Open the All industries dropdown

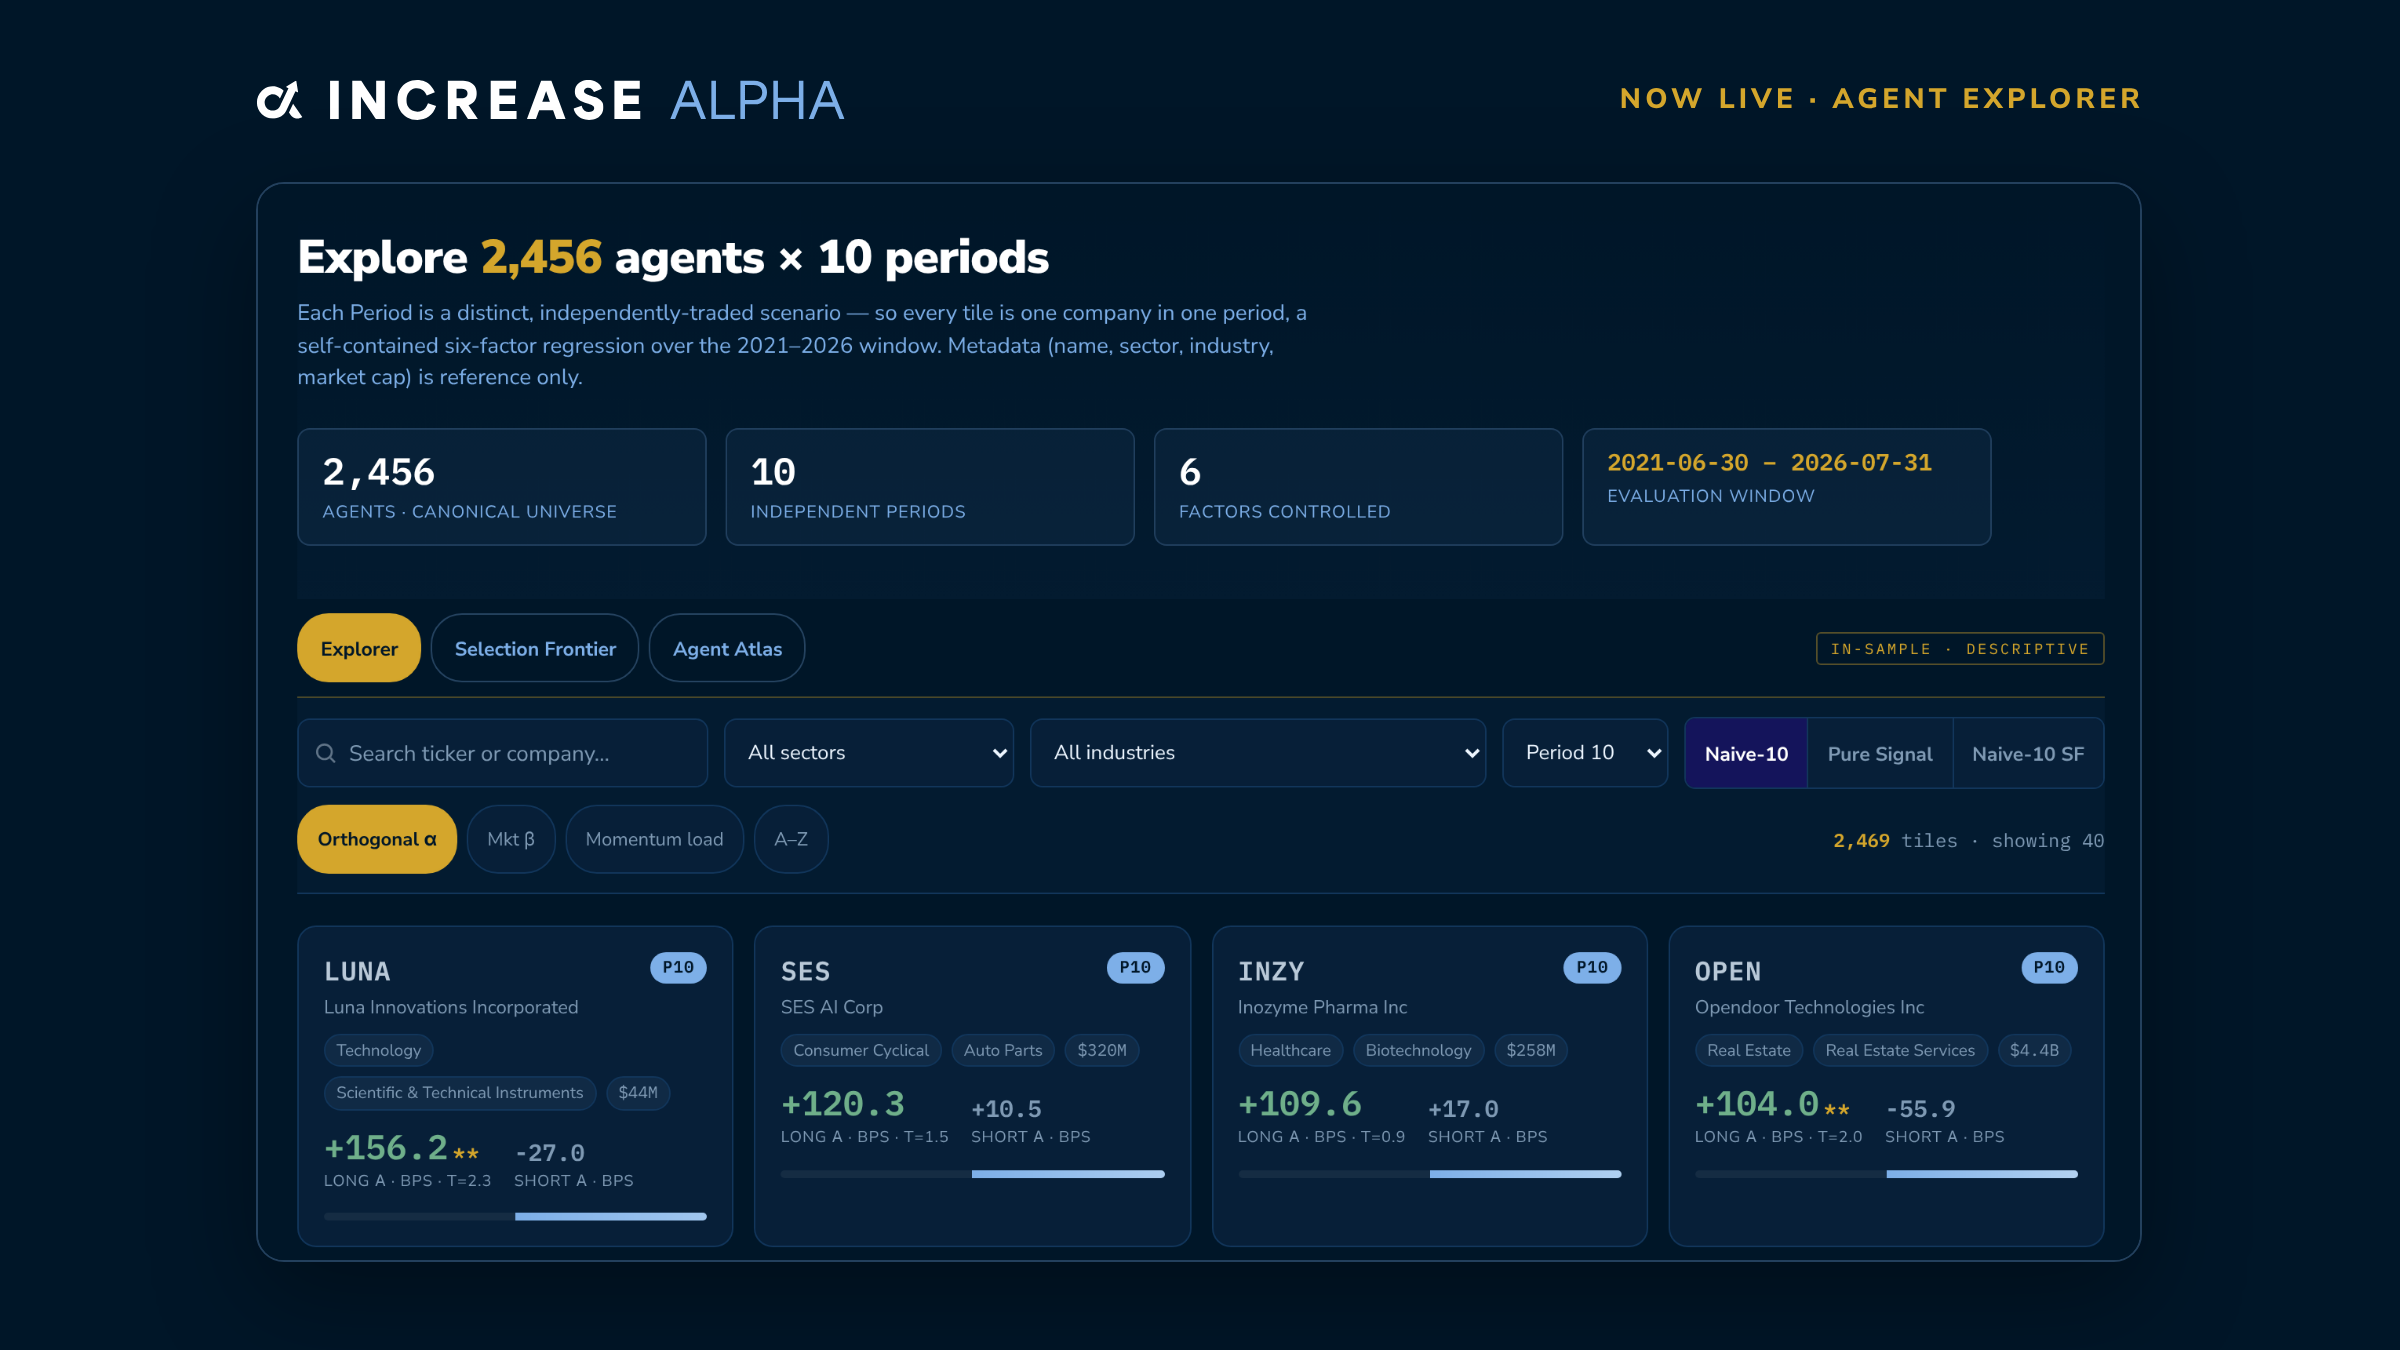1258,753
